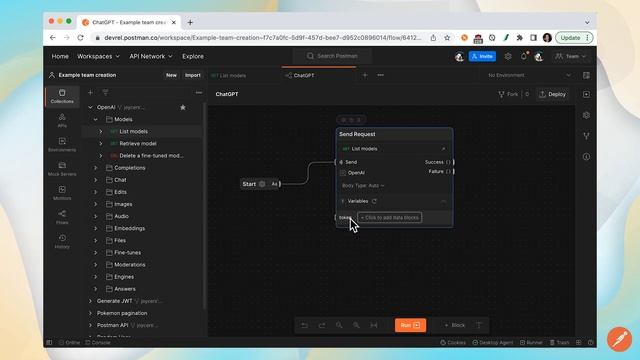Open Trash in status bar
The height and width of the screenshot is (360, 640).
tap(559, 342)
